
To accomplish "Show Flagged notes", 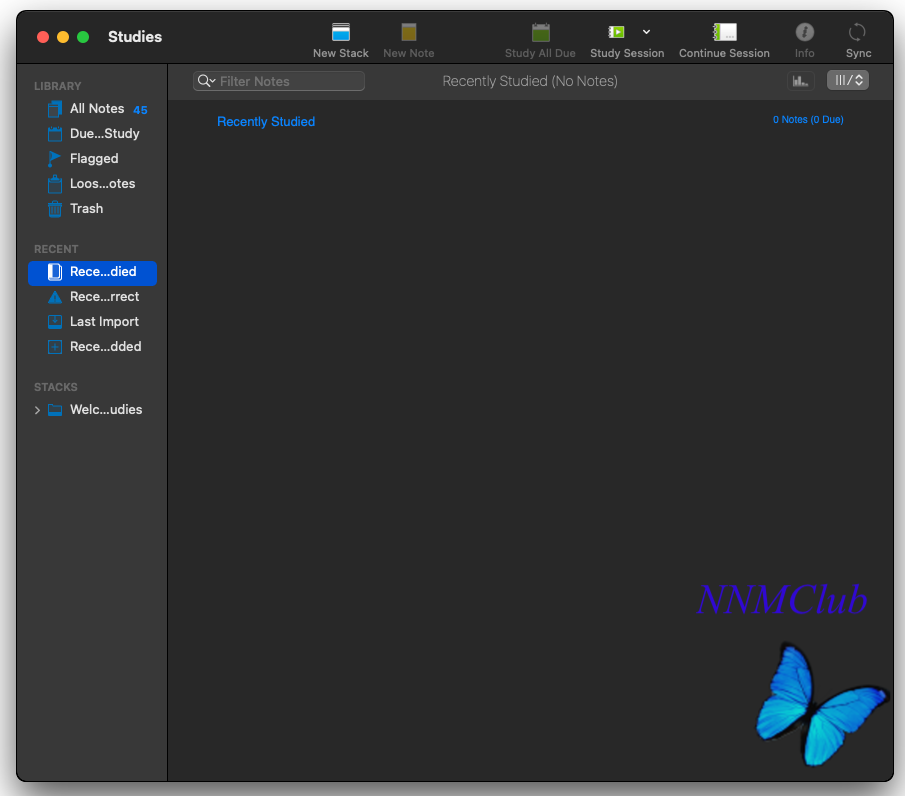I will [92, 159].
